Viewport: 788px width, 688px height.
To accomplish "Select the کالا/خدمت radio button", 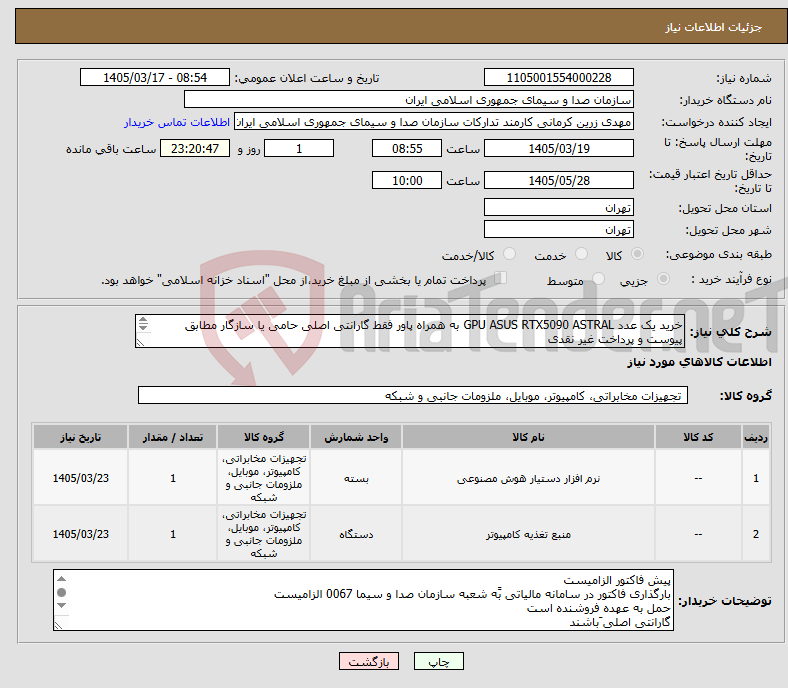I will click(509, 254).
